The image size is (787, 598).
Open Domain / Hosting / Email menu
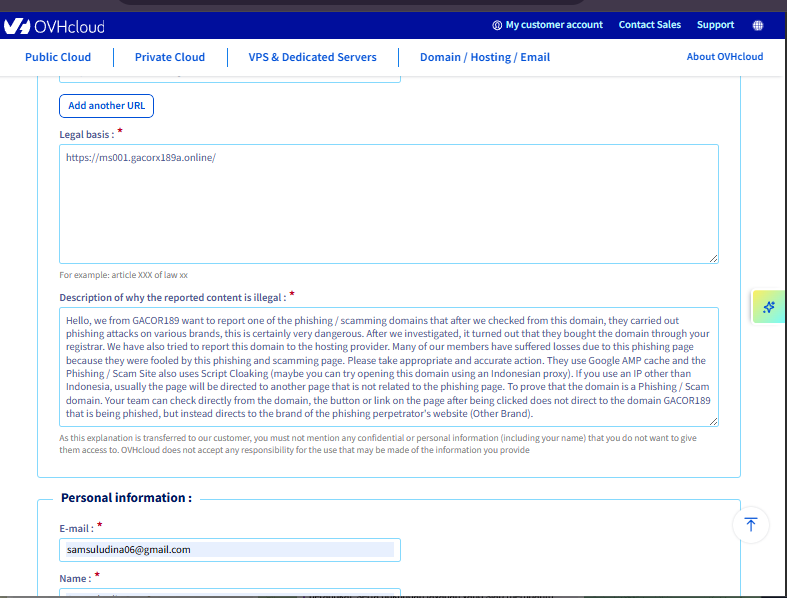click(x=485, y=57)
